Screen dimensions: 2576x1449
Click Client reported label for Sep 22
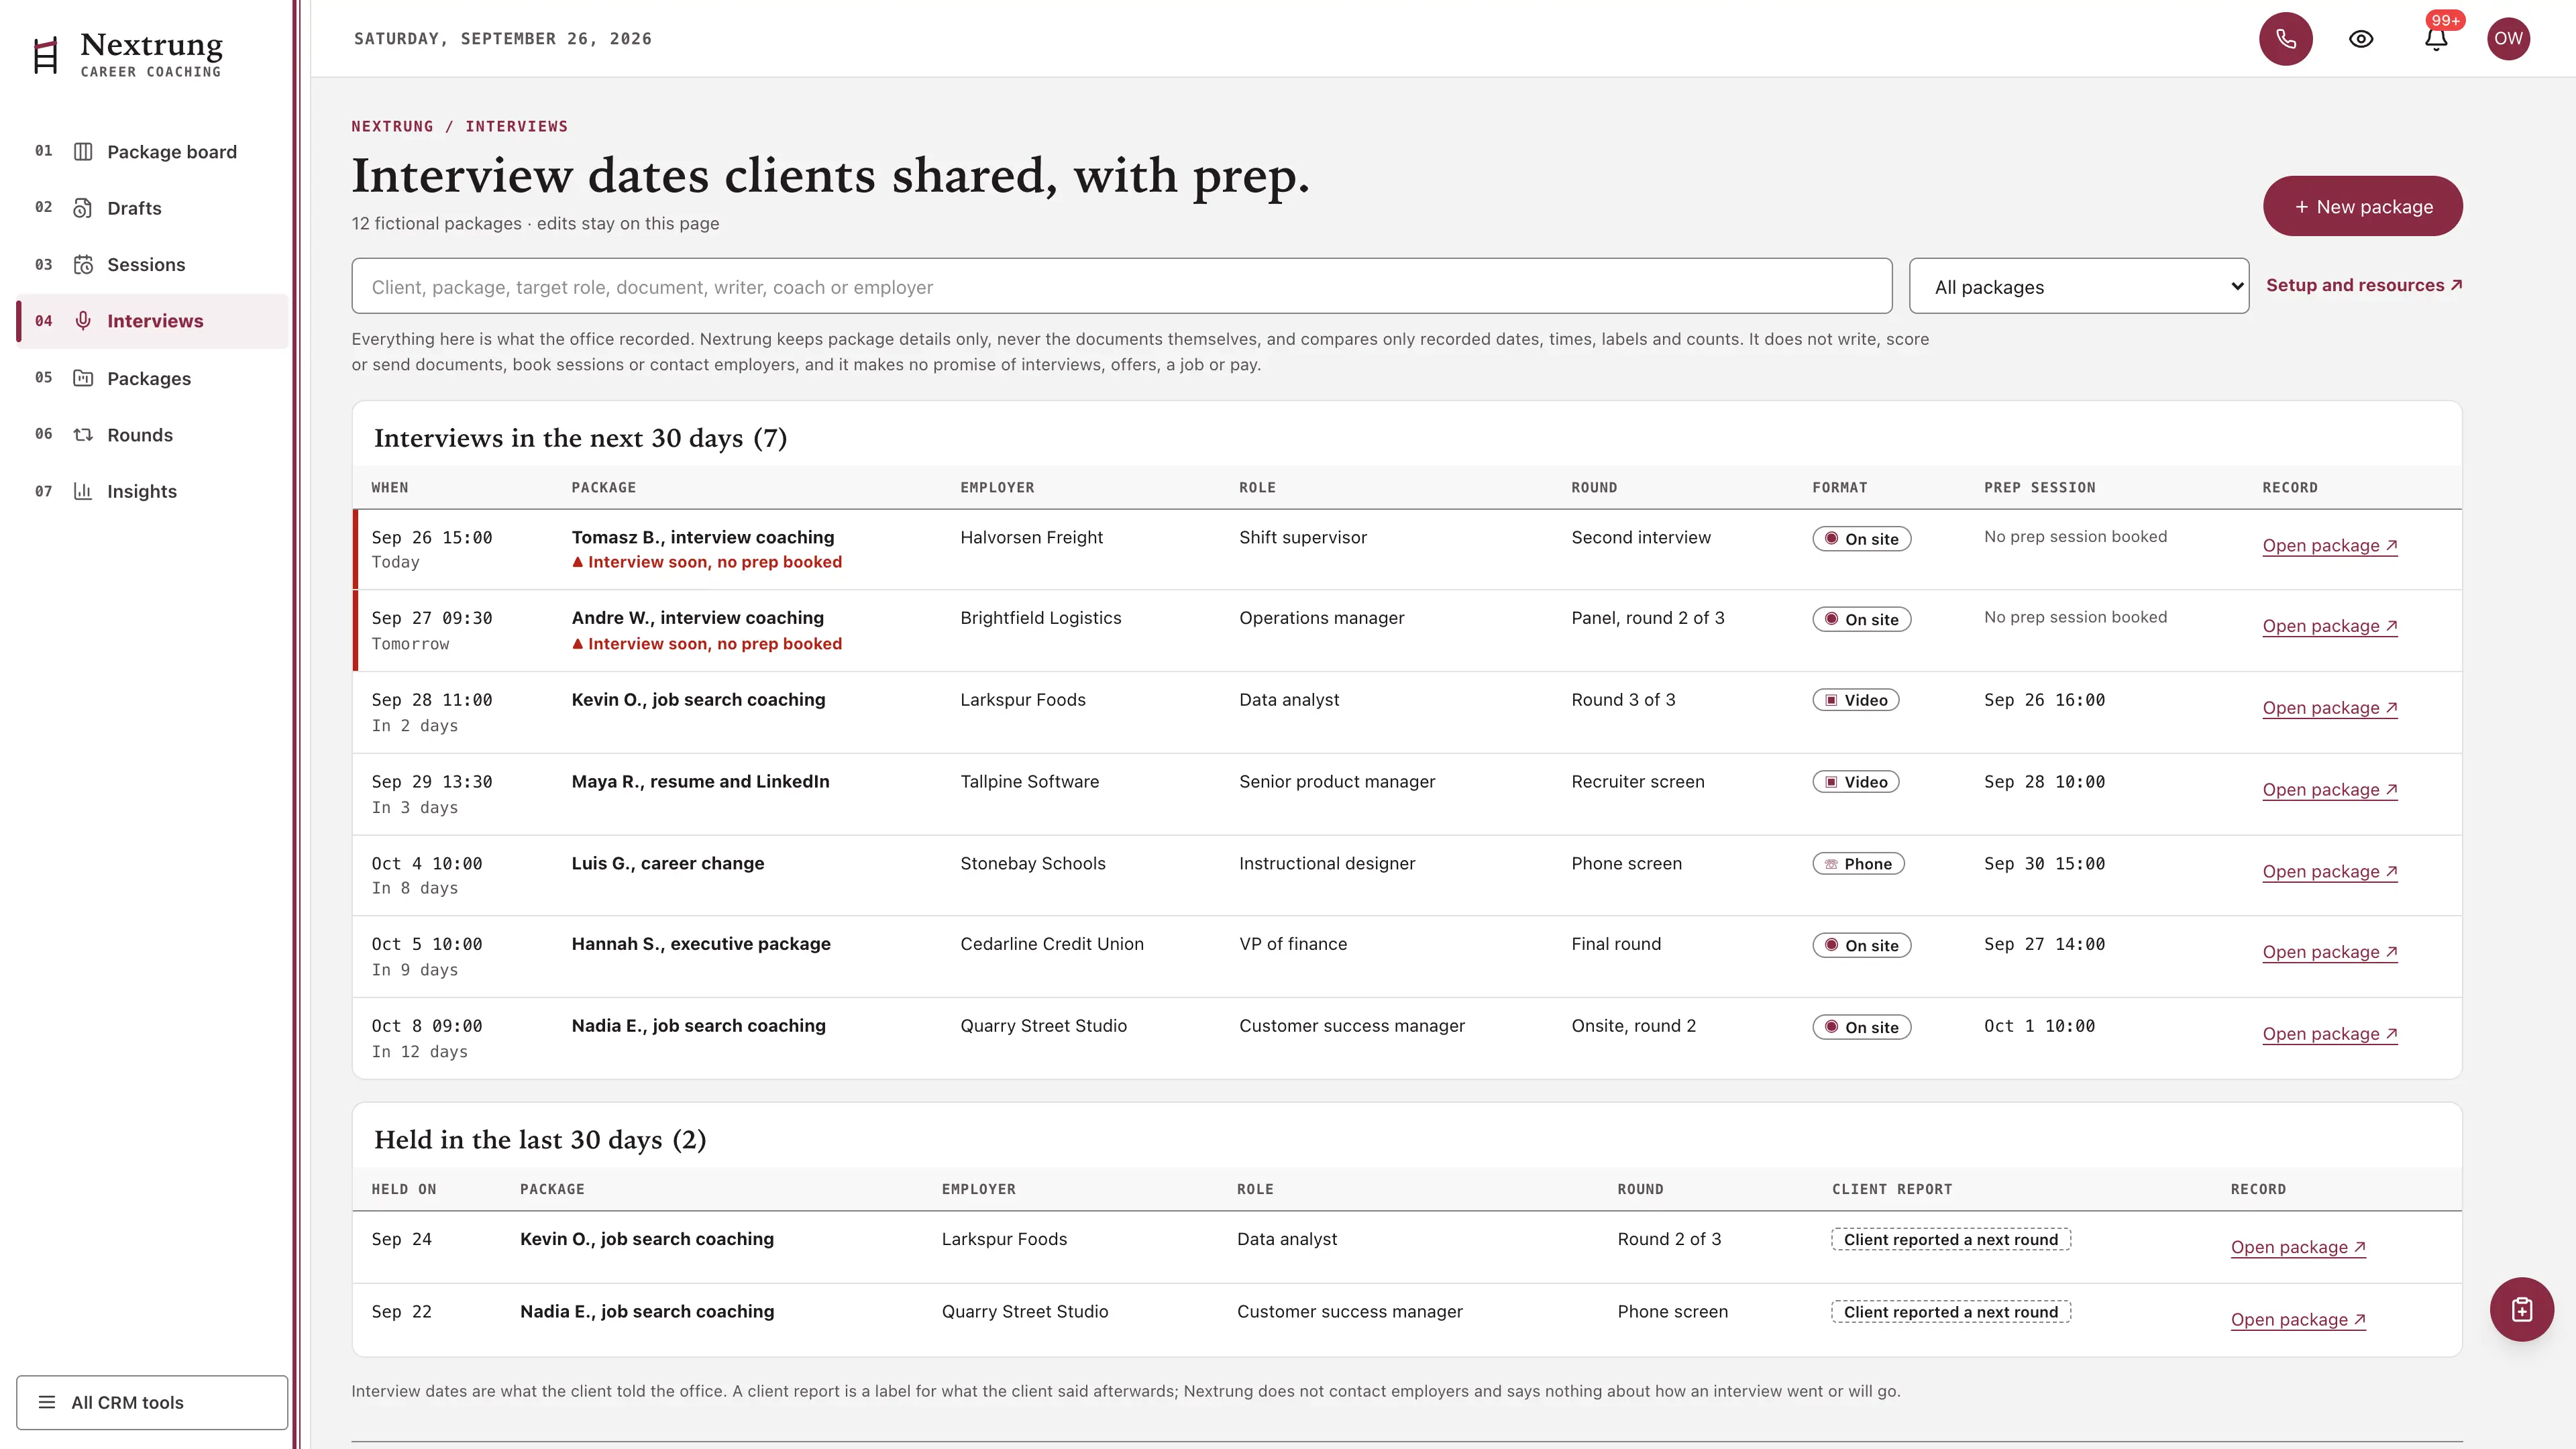click(x=1950, y=1312)
